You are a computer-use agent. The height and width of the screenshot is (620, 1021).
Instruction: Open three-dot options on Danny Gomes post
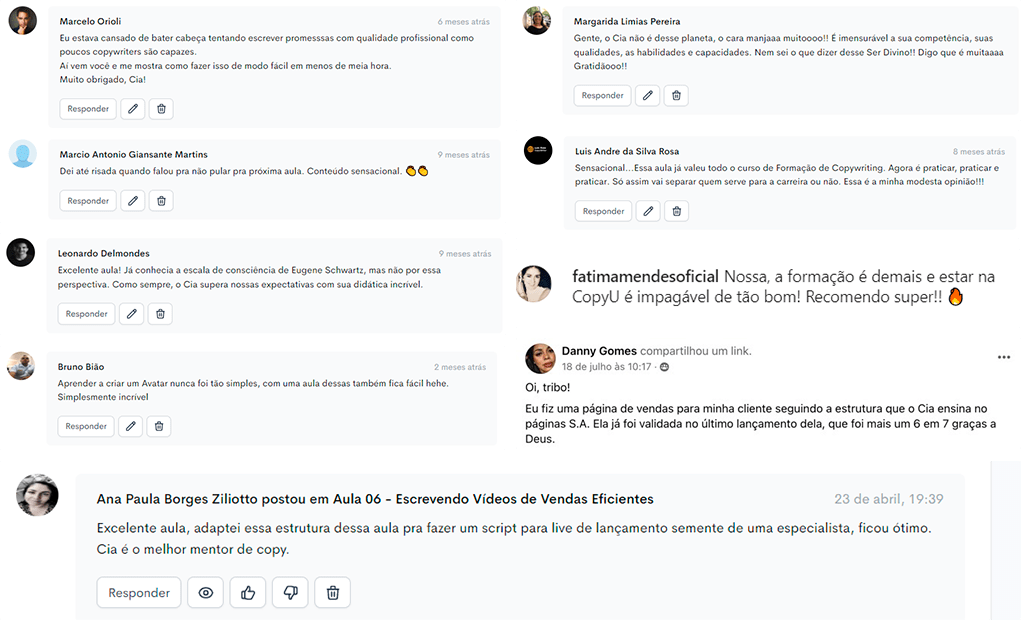pos(1003,357)
